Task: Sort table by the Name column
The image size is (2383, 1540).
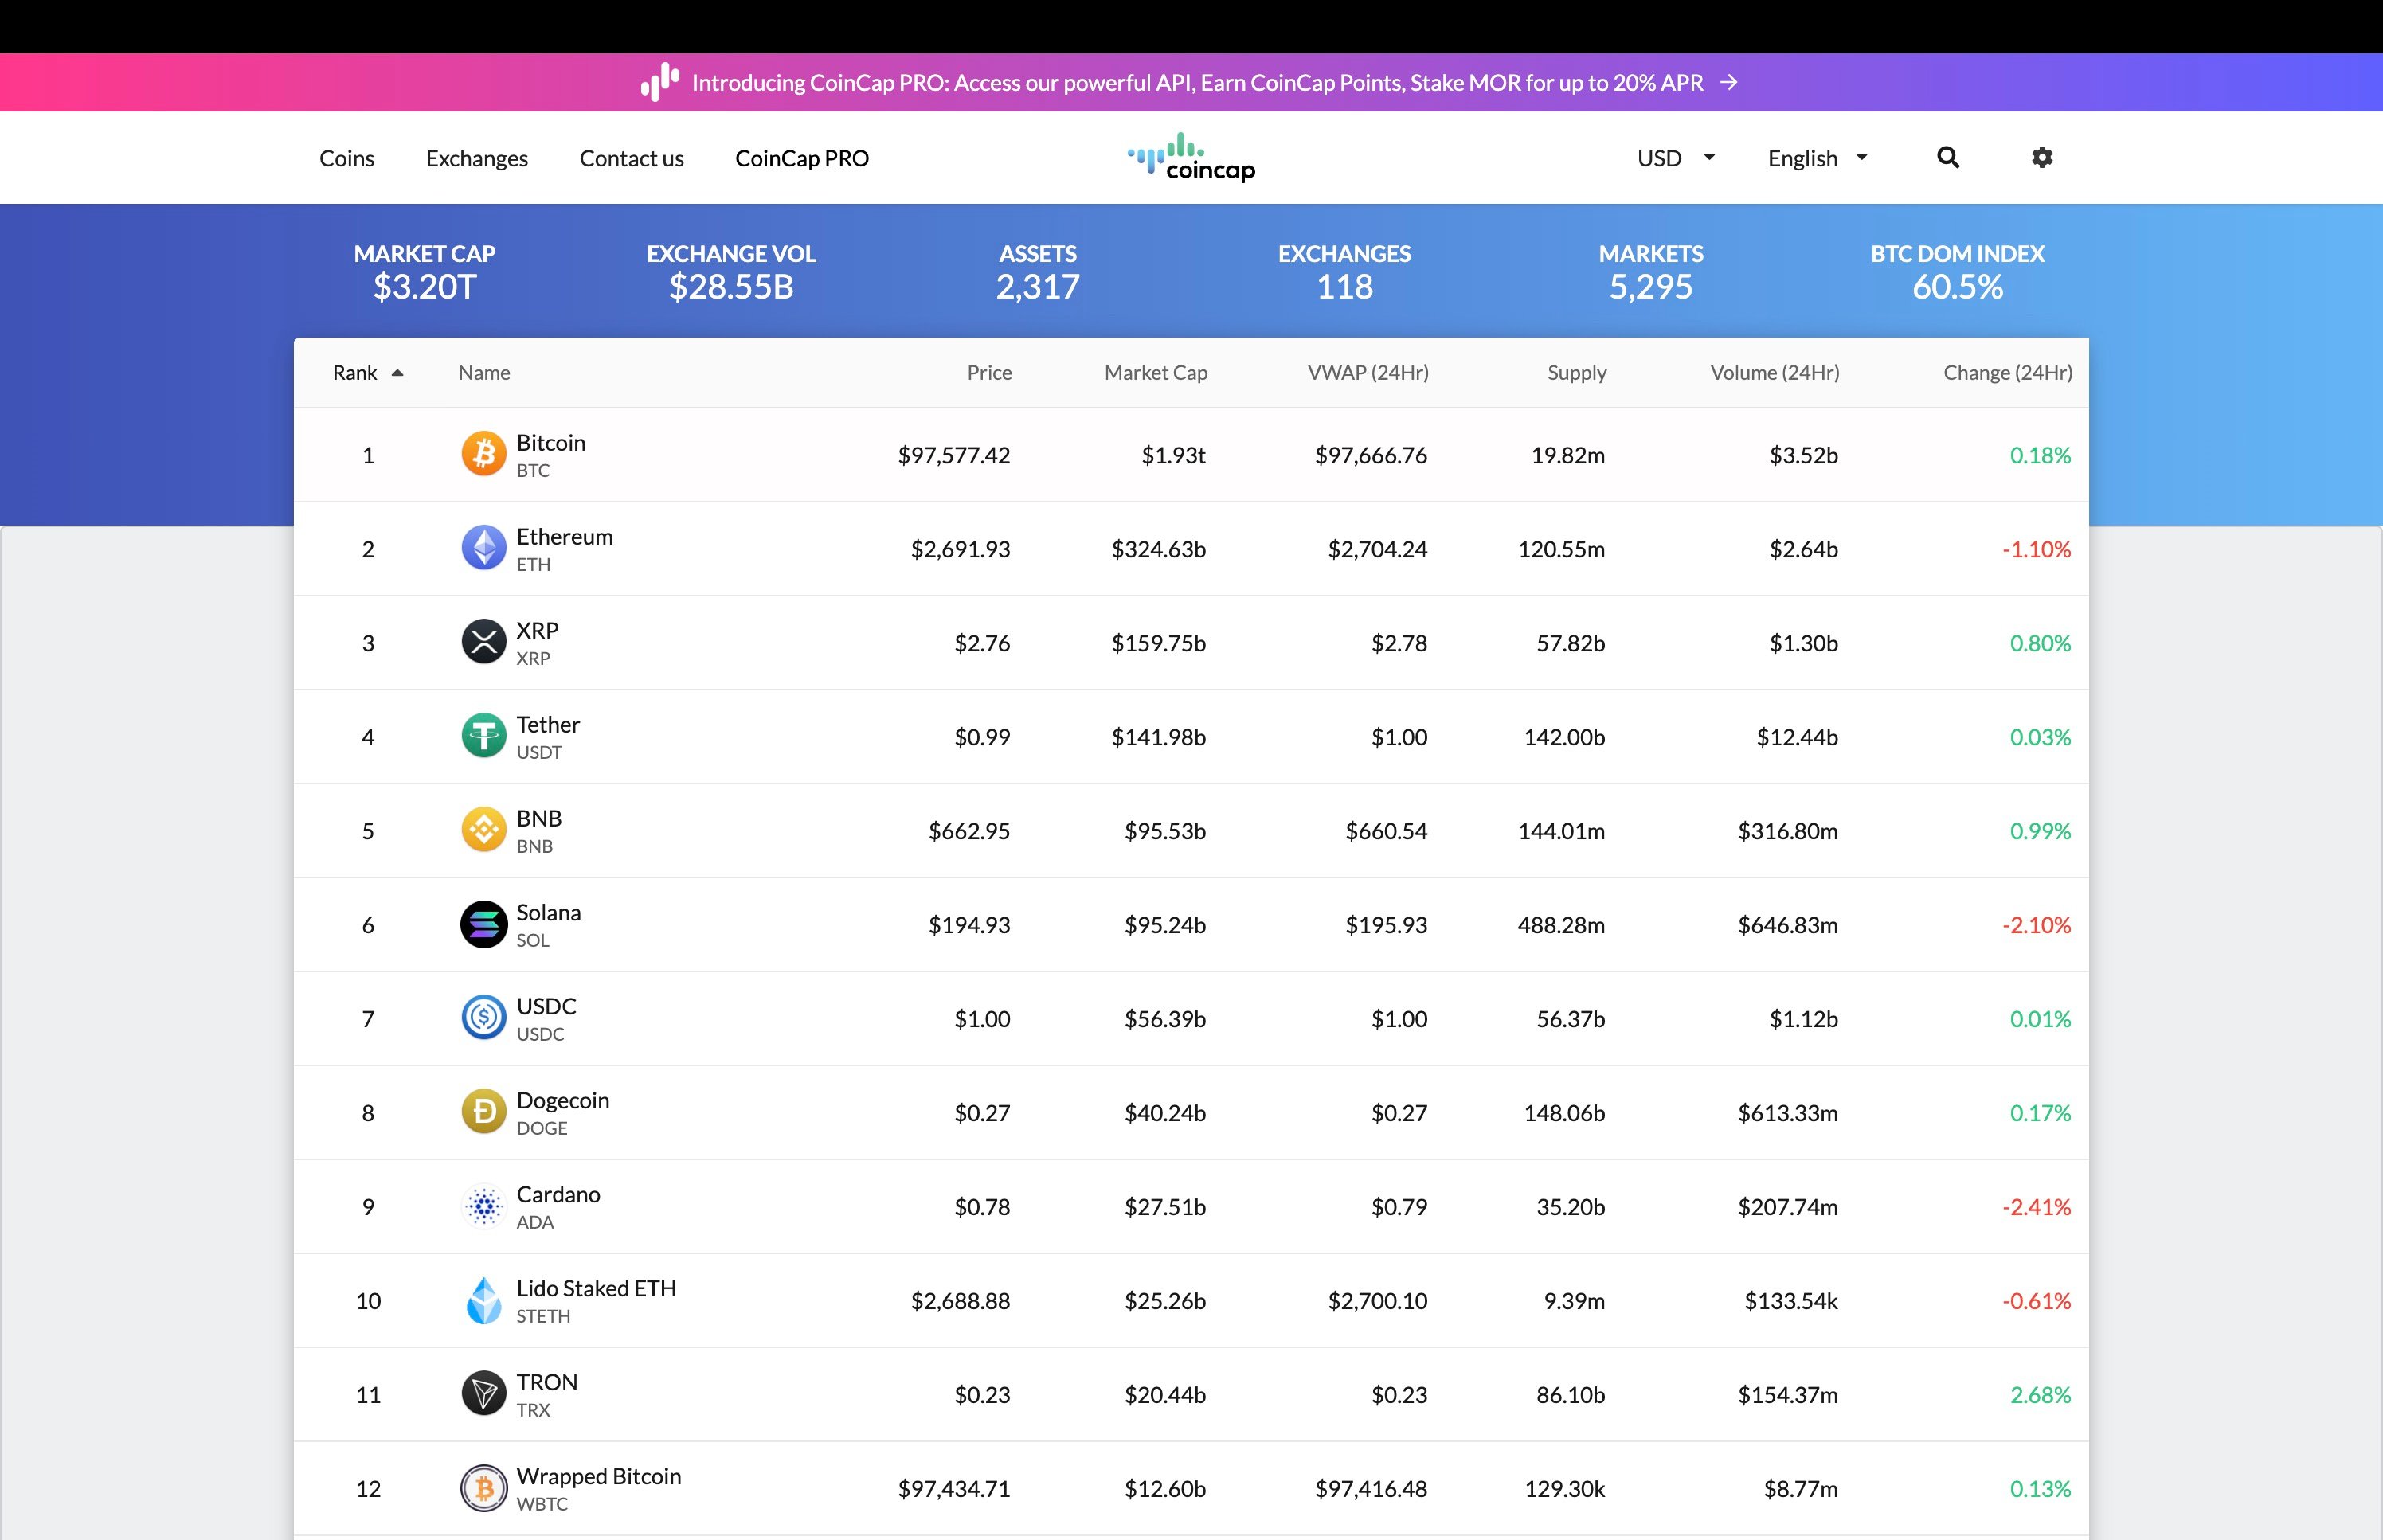Action: coord(484,372)
